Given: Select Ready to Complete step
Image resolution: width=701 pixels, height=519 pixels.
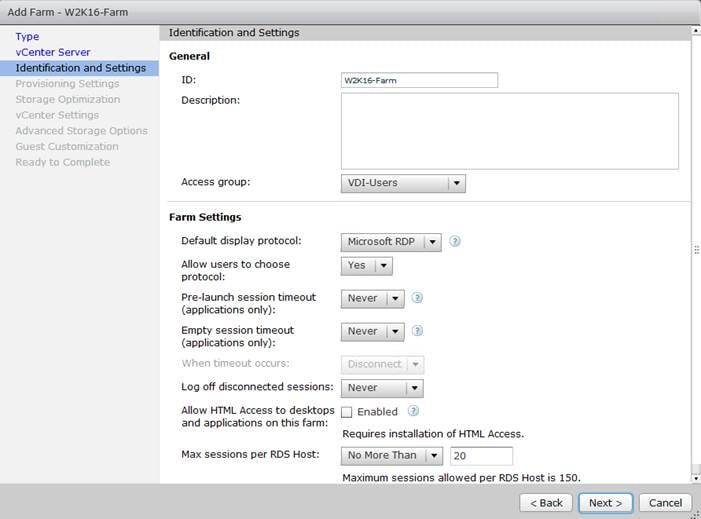Looking at the screenshot, I should (x=63, y=162).
